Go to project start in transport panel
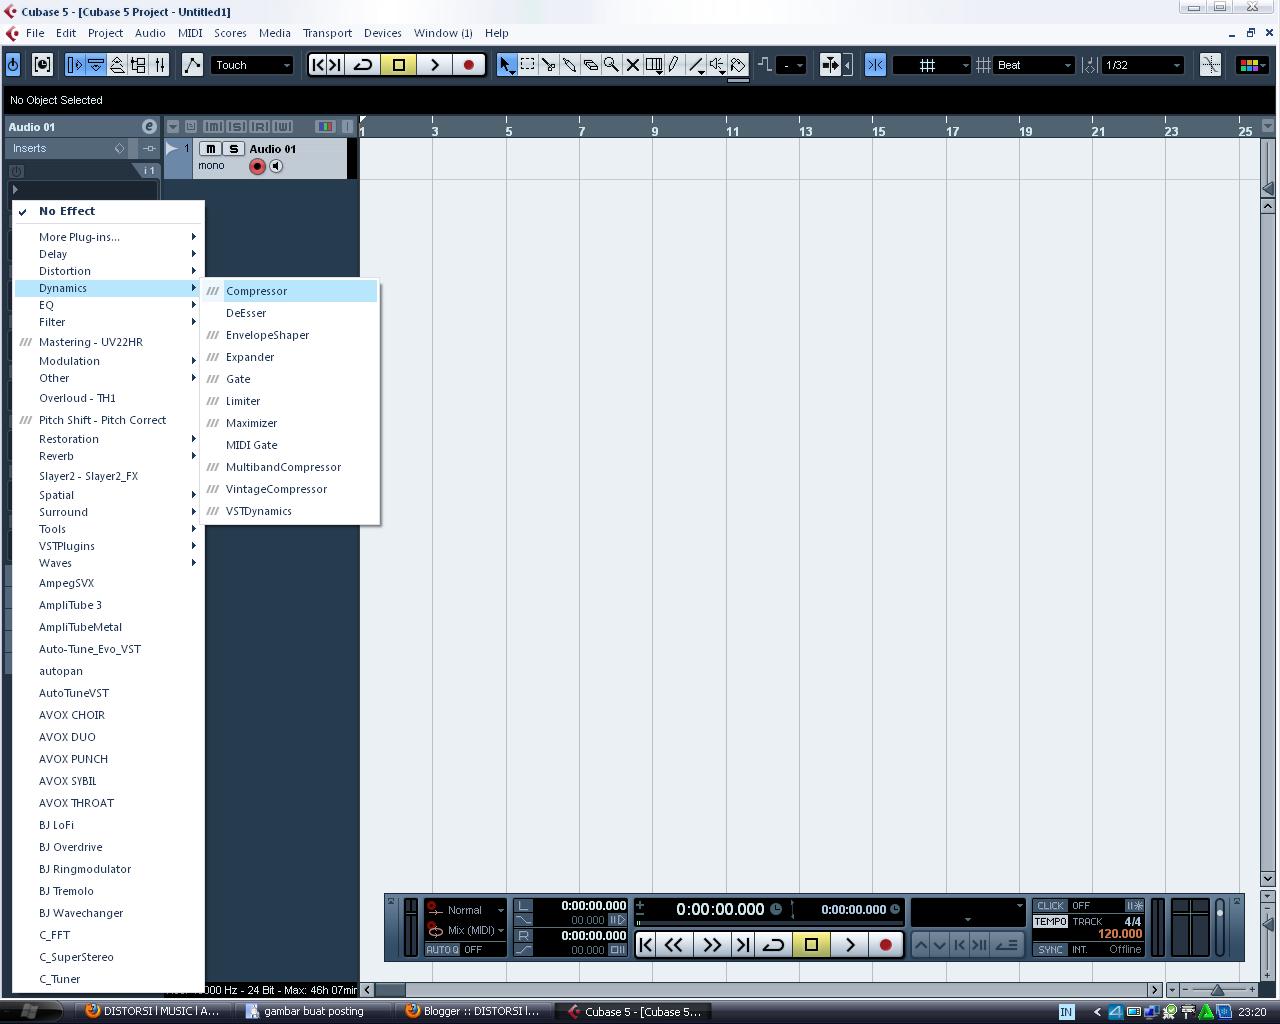The height and width of the screenshot is (1024, 1280). [x=645, y=944]
